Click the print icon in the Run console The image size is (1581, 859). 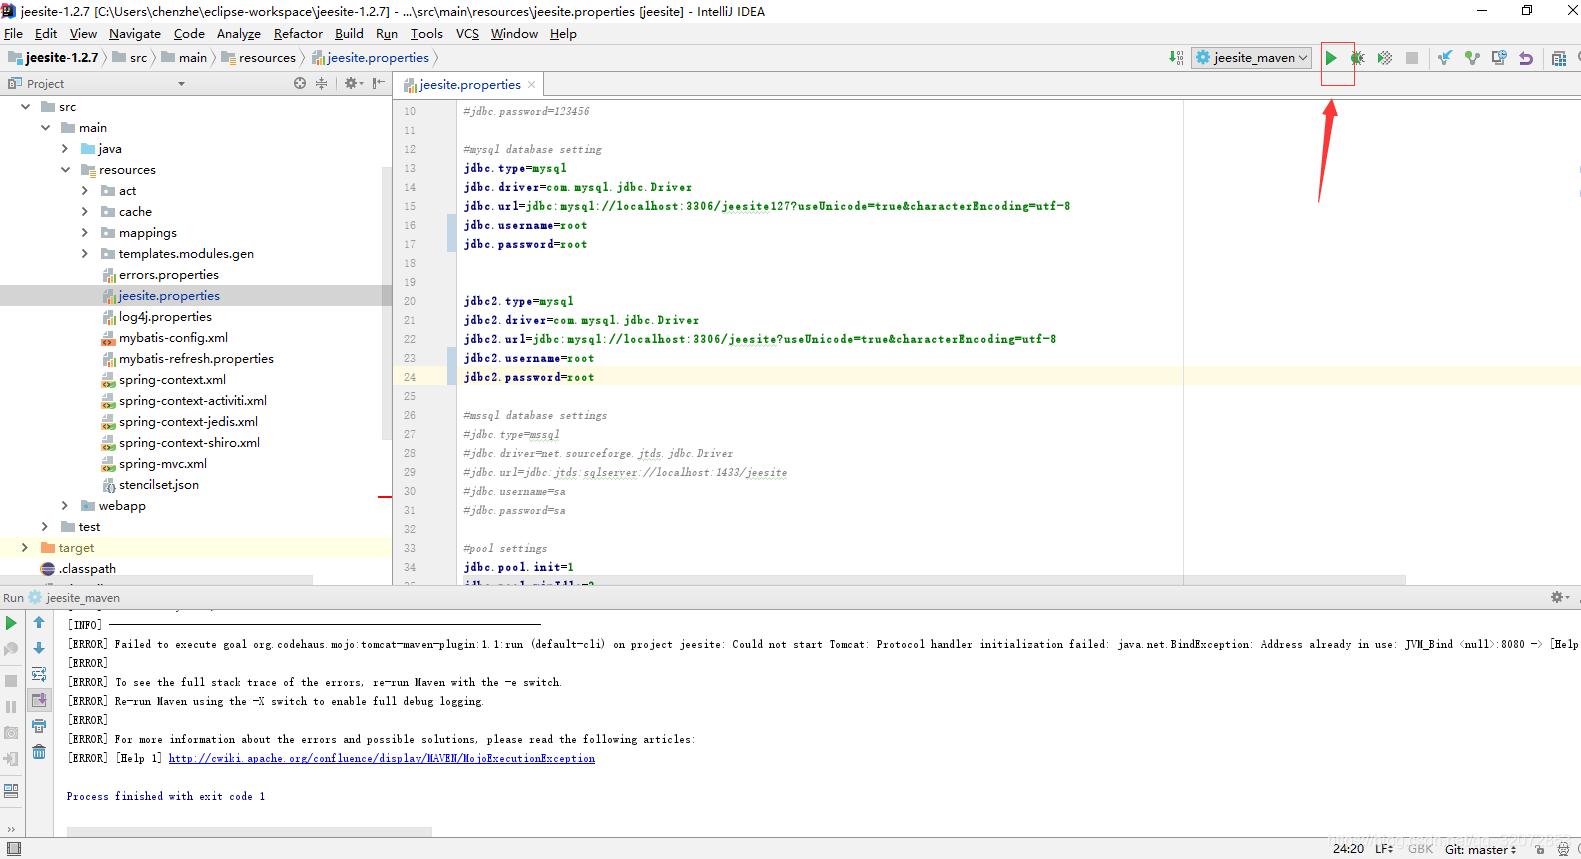point(39,726)
